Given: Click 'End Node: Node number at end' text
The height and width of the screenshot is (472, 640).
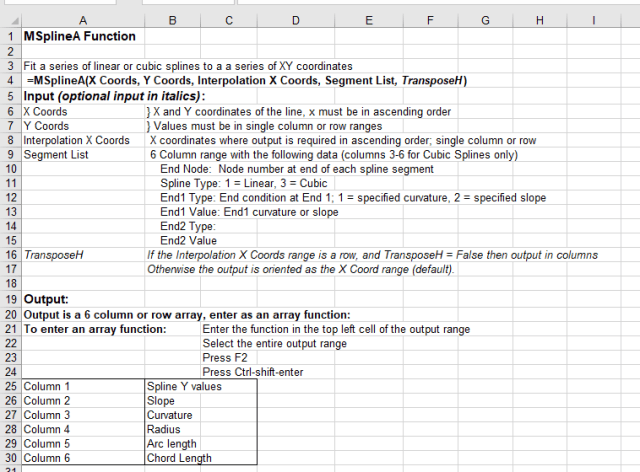Looking at the screenshot, I should (x=297, y=169).
